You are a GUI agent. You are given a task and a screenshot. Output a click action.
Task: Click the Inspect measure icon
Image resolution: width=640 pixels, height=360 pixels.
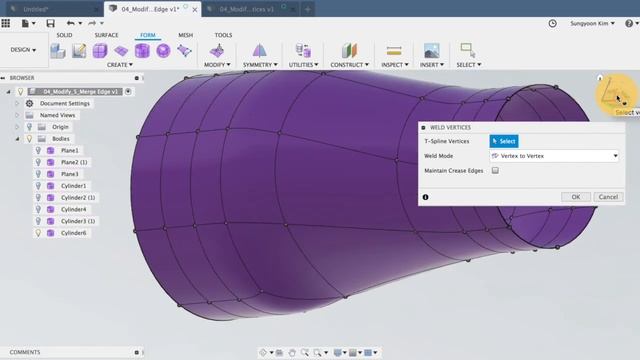click(394, 51)
